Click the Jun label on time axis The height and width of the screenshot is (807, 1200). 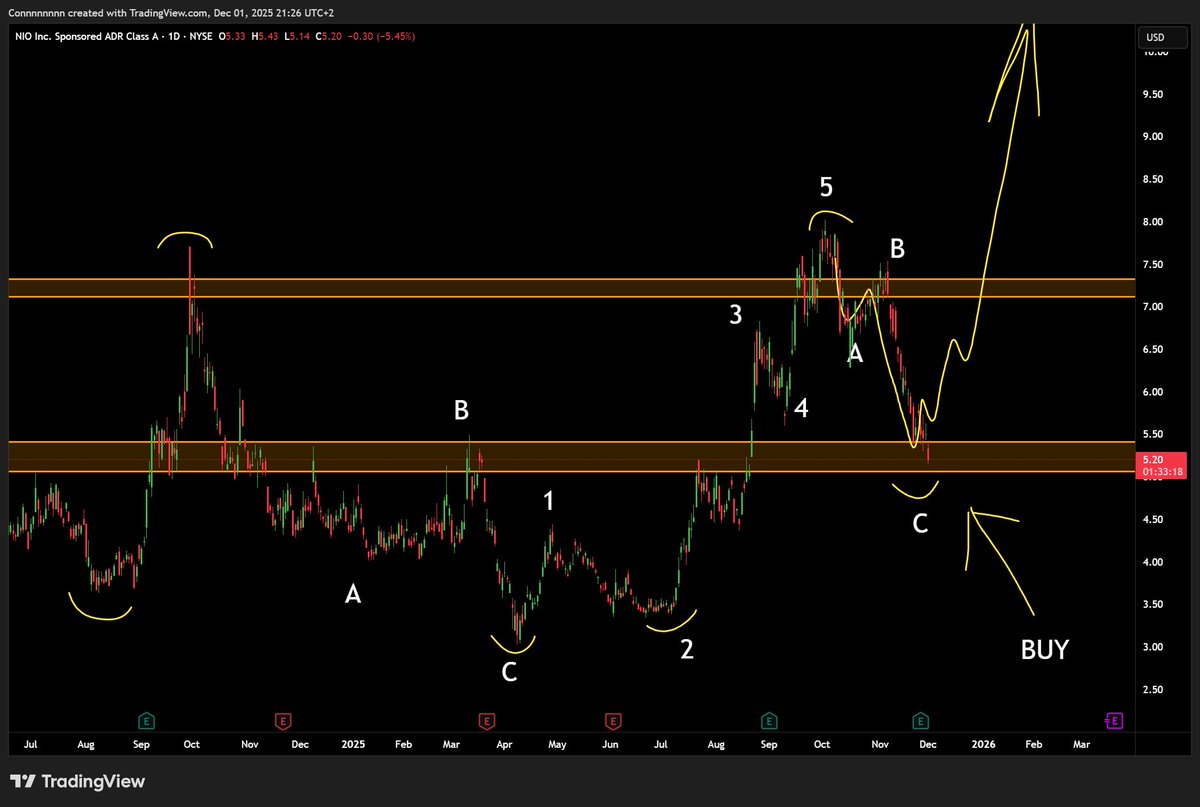point(608,745)
